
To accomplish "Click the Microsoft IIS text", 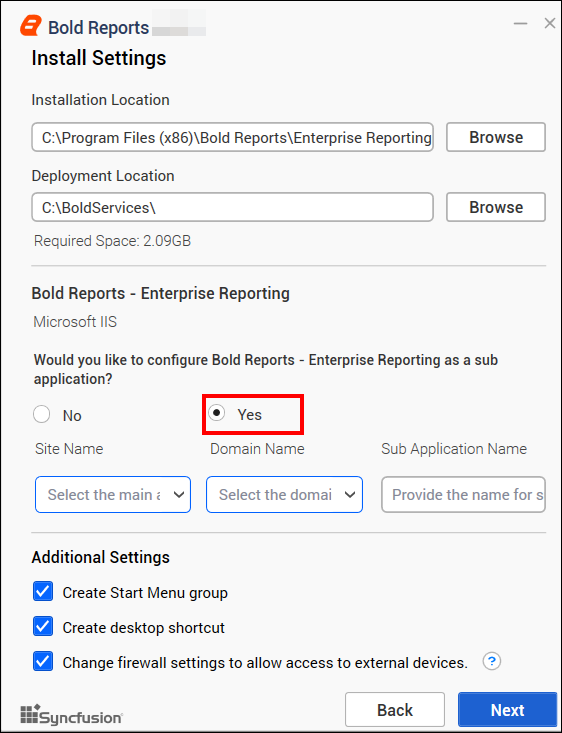I will pos(75,322).
